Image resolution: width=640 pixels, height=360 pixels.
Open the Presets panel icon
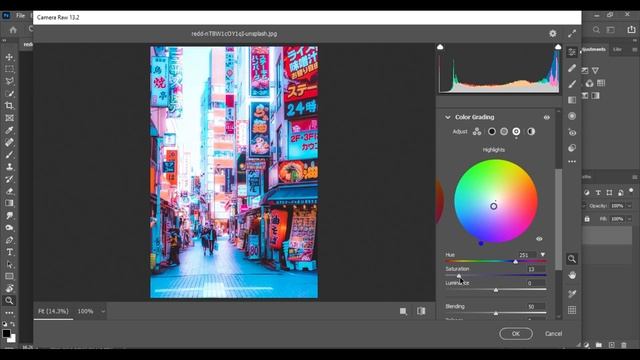click(x=572, y=148)
